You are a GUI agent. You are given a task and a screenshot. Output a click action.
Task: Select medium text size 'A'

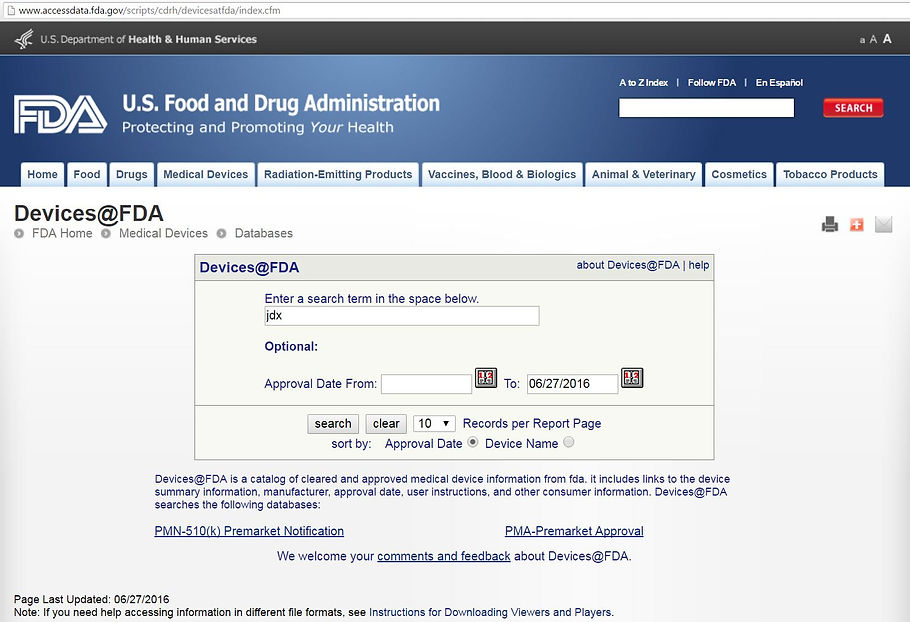tap(873, 39)
